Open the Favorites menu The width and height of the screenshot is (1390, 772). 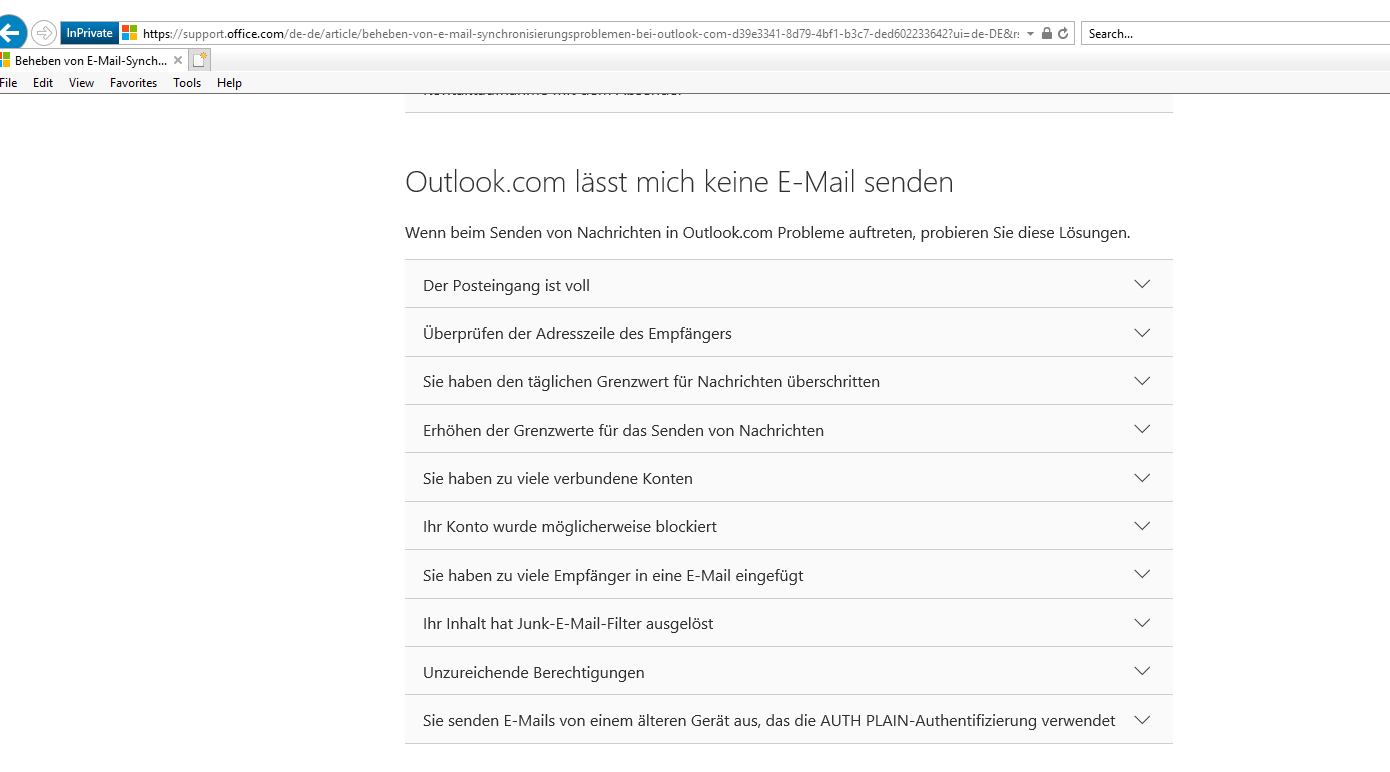[x=133, y=83]
